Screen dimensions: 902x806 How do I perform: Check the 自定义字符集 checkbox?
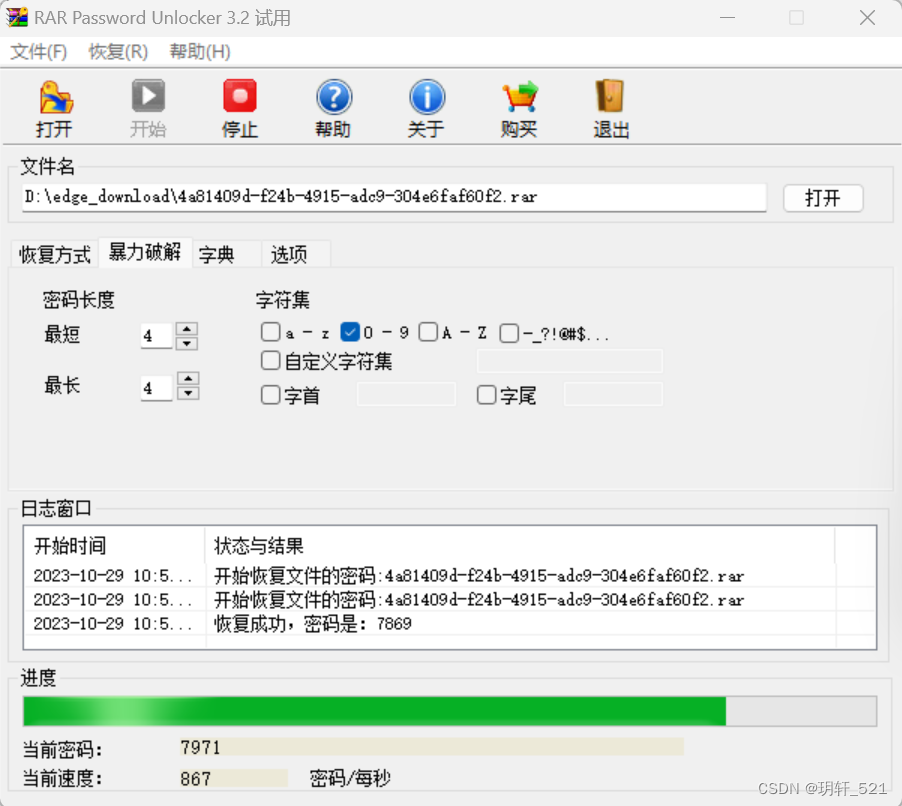pos(270,361)
